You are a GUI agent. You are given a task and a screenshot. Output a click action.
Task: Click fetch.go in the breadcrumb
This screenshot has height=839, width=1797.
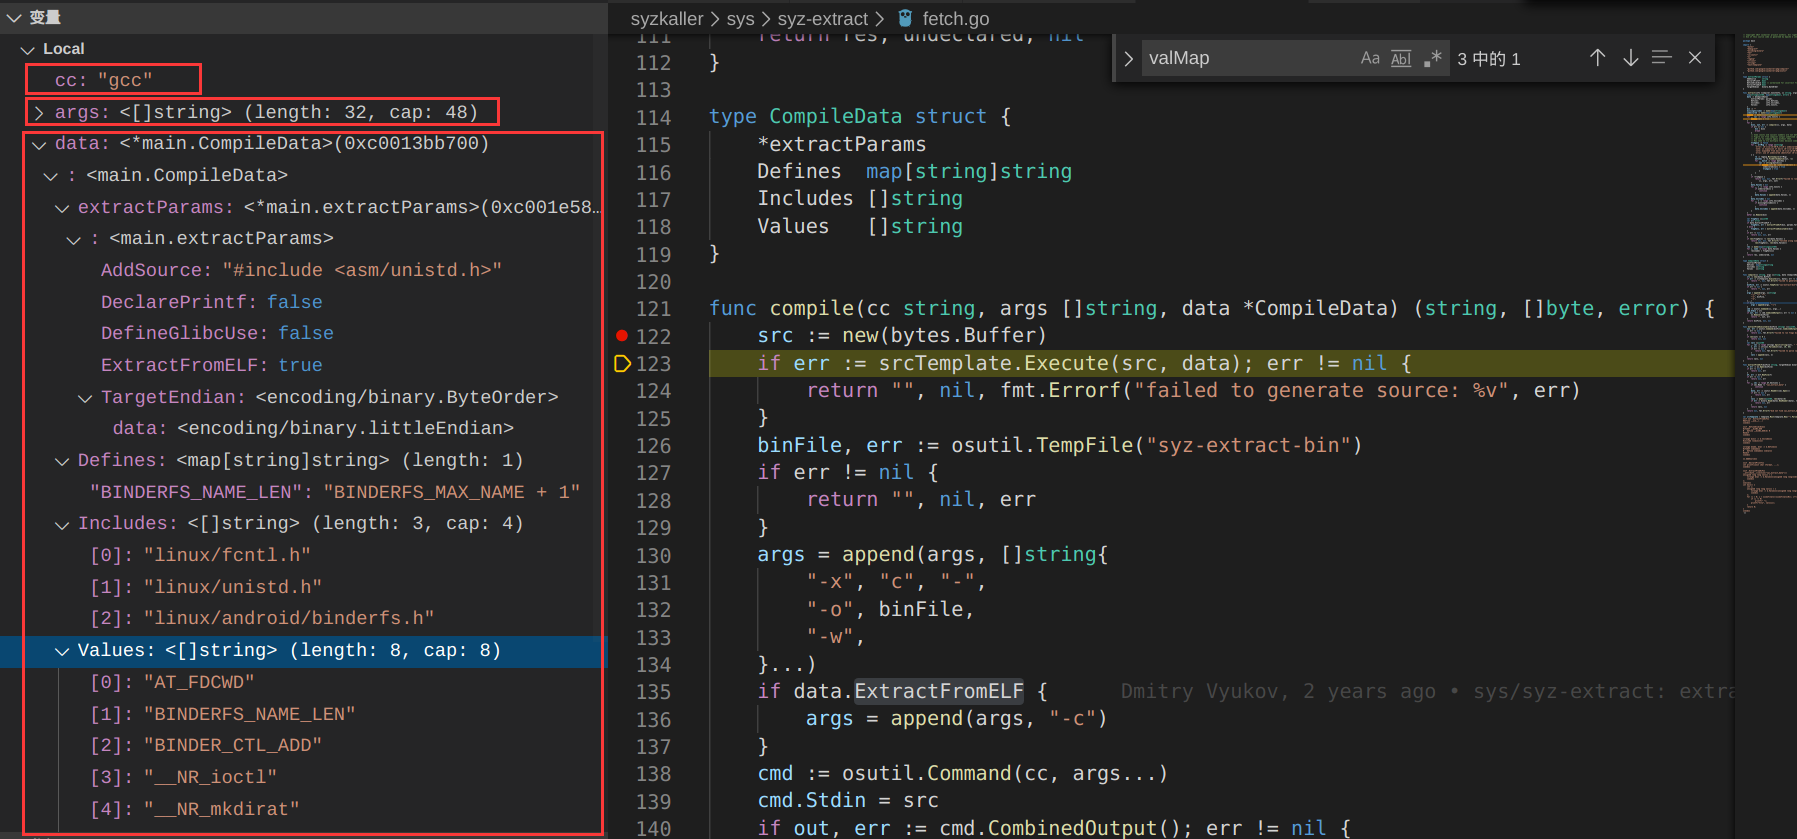pyautogui.click(x=955, y=18)
